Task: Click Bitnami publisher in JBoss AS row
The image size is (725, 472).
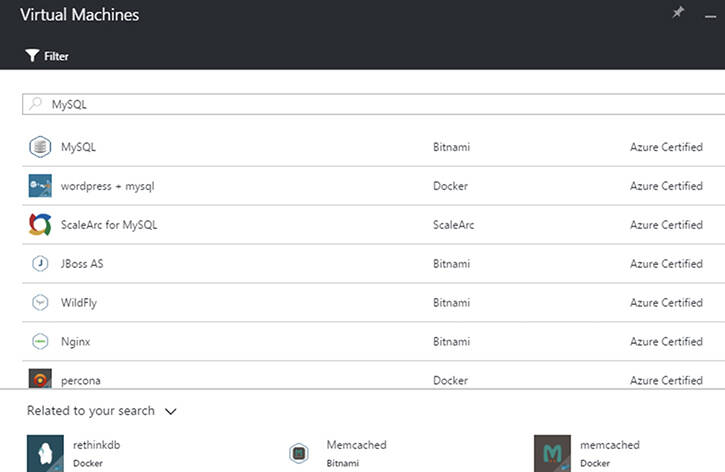Action: point(451,264)
